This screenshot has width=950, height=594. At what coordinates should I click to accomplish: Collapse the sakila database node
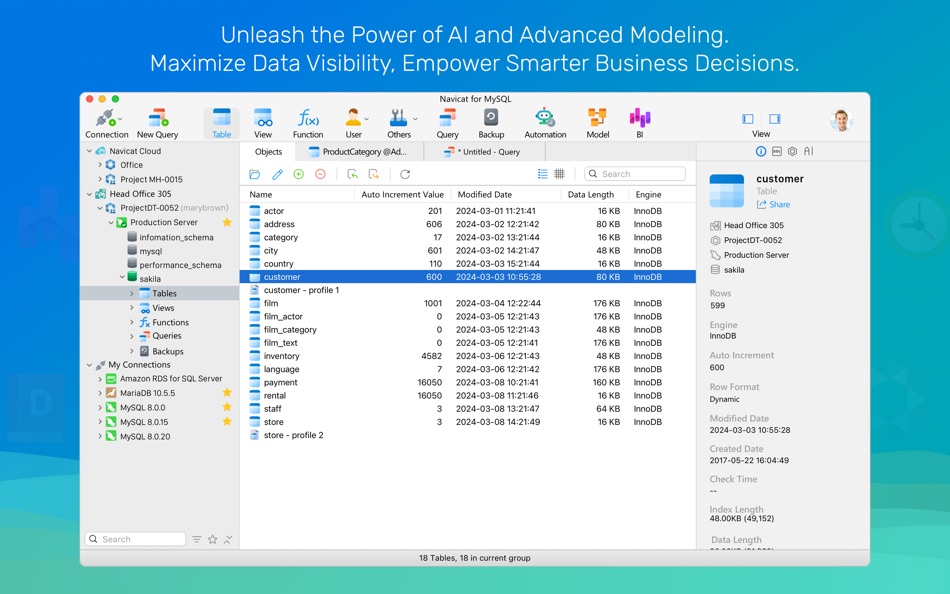pyautogui.click(x=122, y=278)
